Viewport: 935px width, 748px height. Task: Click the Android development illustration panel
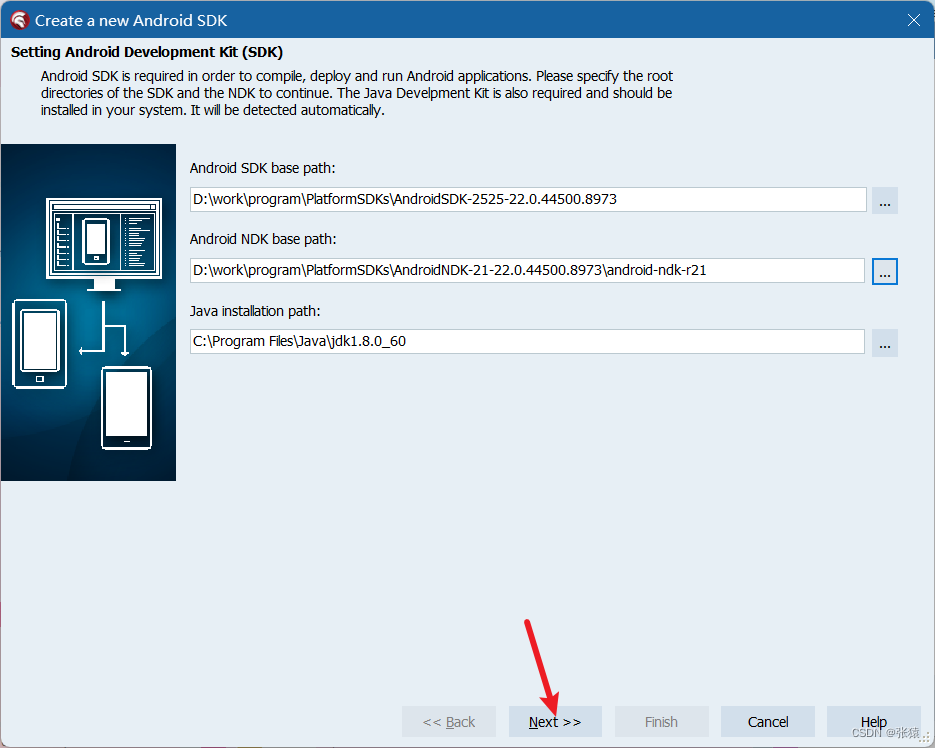click(88, 312)
